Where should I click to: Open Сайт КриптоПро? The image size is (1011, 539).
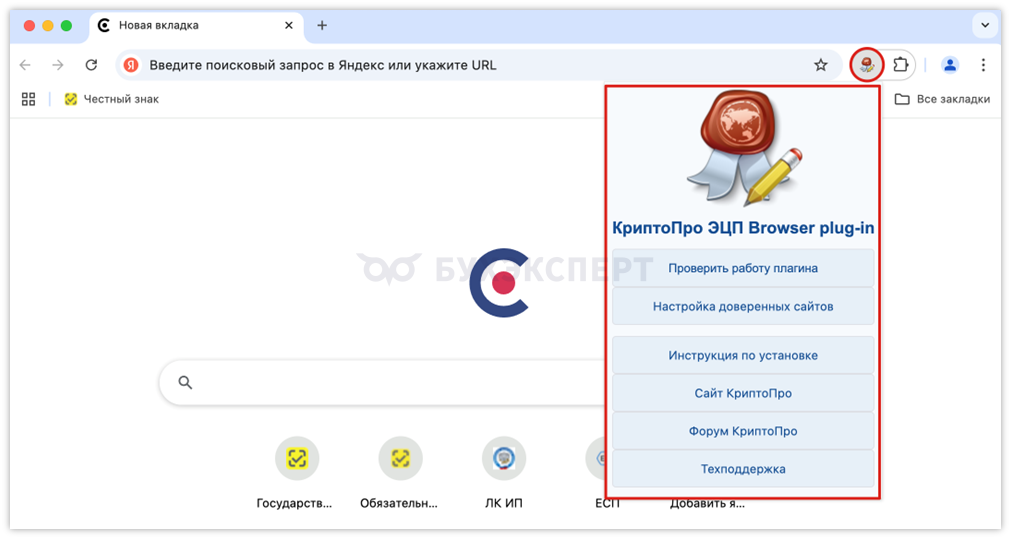pyautogui.click(x=743, y=393)
